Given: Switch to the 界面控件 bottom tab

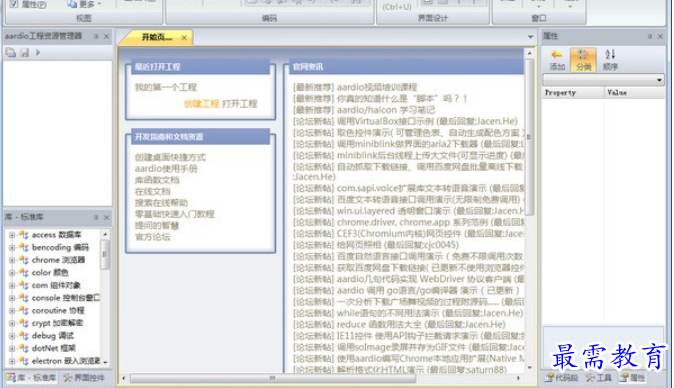Looking at the screenshot, I should click(84, 378).
